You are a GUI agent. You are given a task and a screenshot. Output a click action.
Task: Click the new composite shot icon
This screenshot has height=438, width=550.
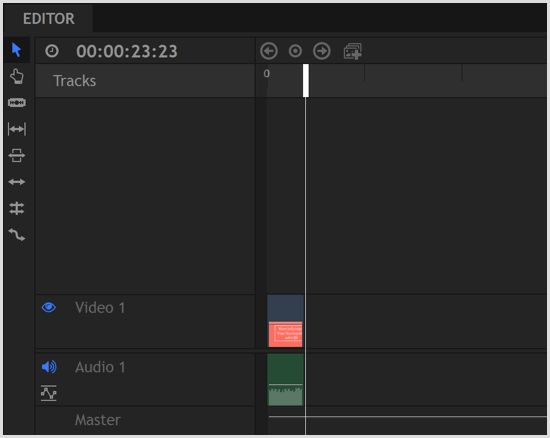[353, 51]
